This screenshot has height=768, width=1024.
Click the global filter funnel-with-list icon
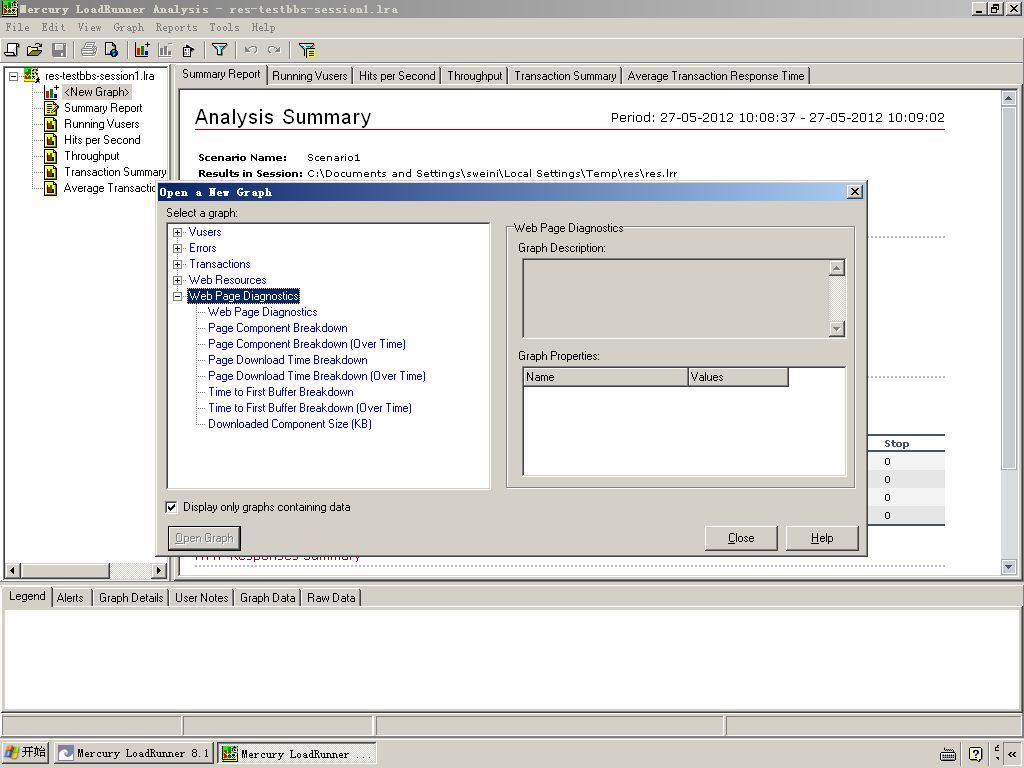306,50
